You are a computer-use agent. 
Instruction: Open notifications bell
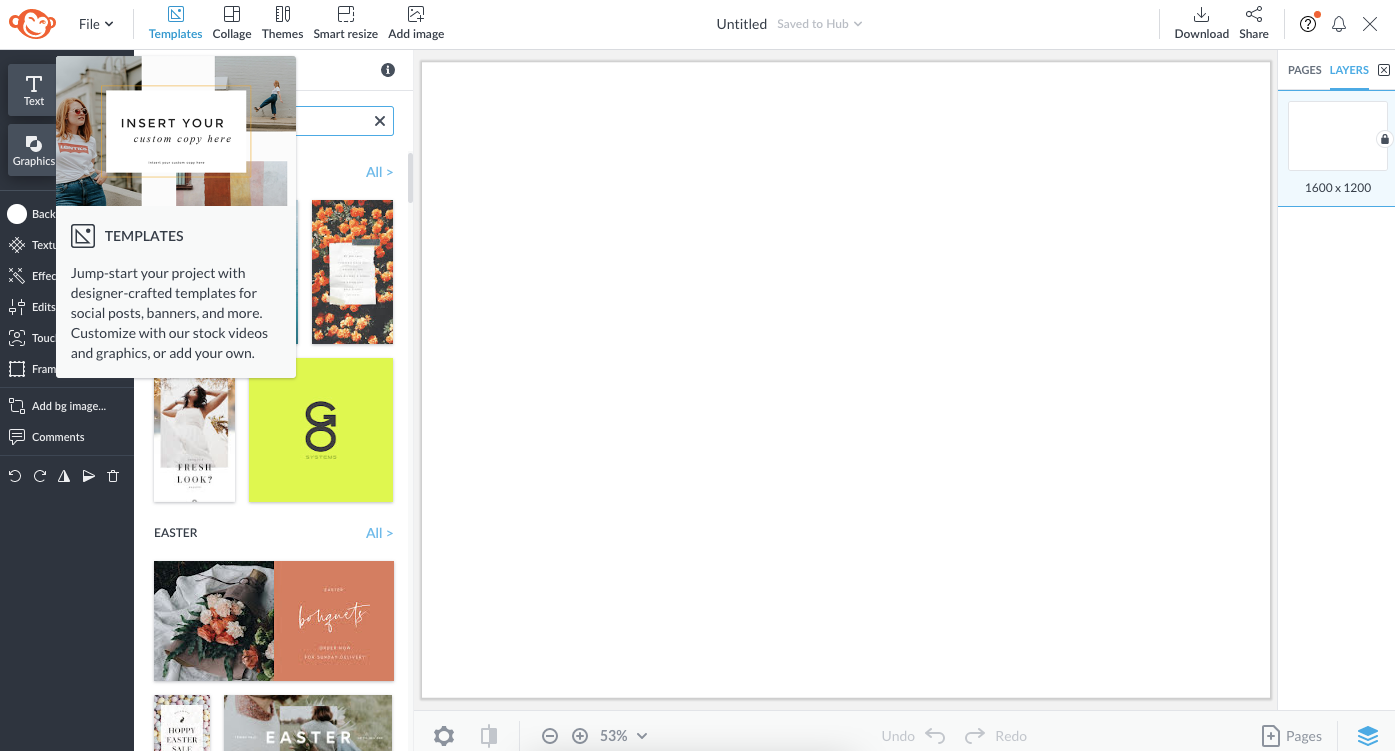[1339, 24]
